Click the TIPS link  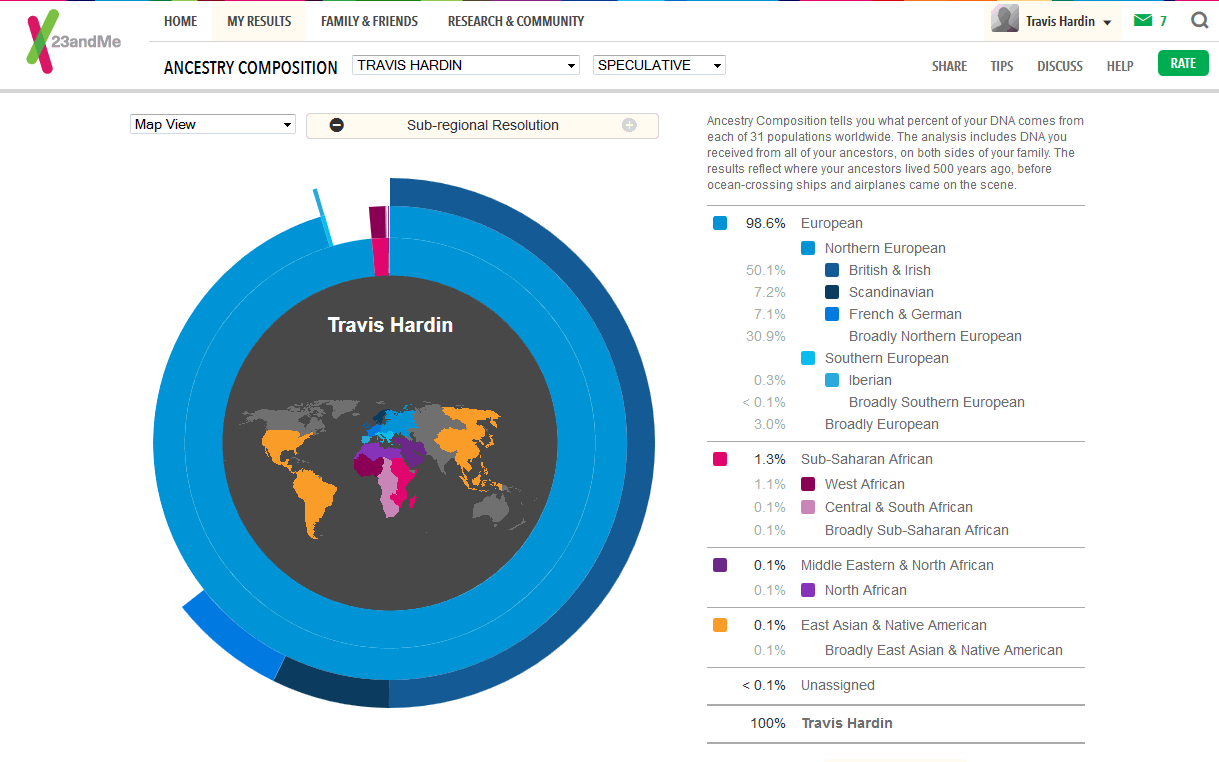tap(1002, 66)
